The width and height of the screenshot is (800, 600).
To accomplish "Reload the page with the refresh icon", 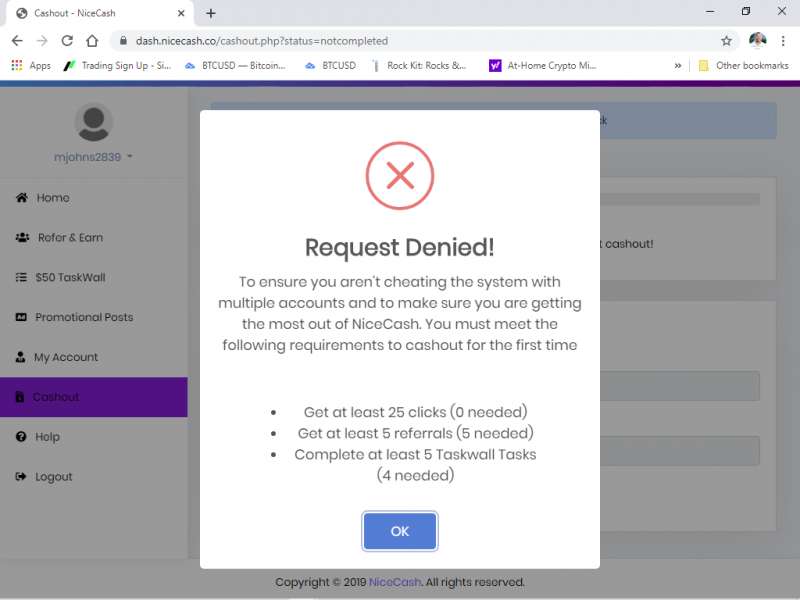I will coord(67,41).
